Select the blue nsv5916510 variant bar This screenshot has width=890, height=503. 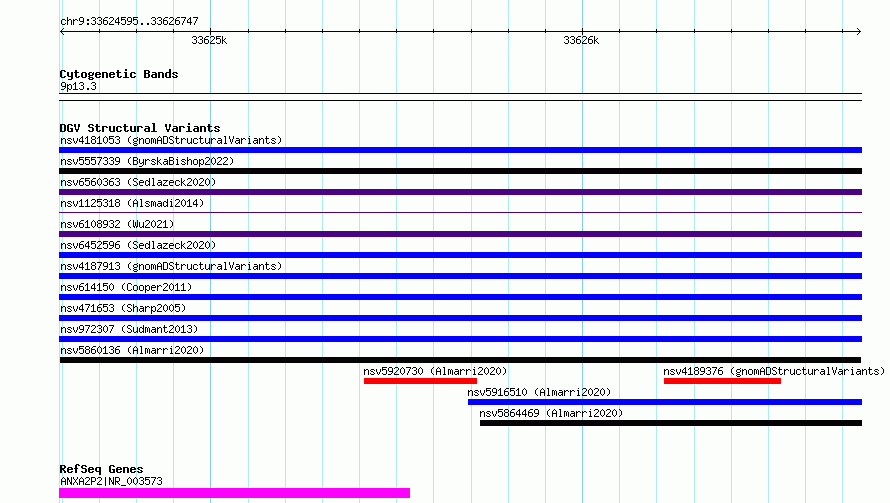coord(665,402)
